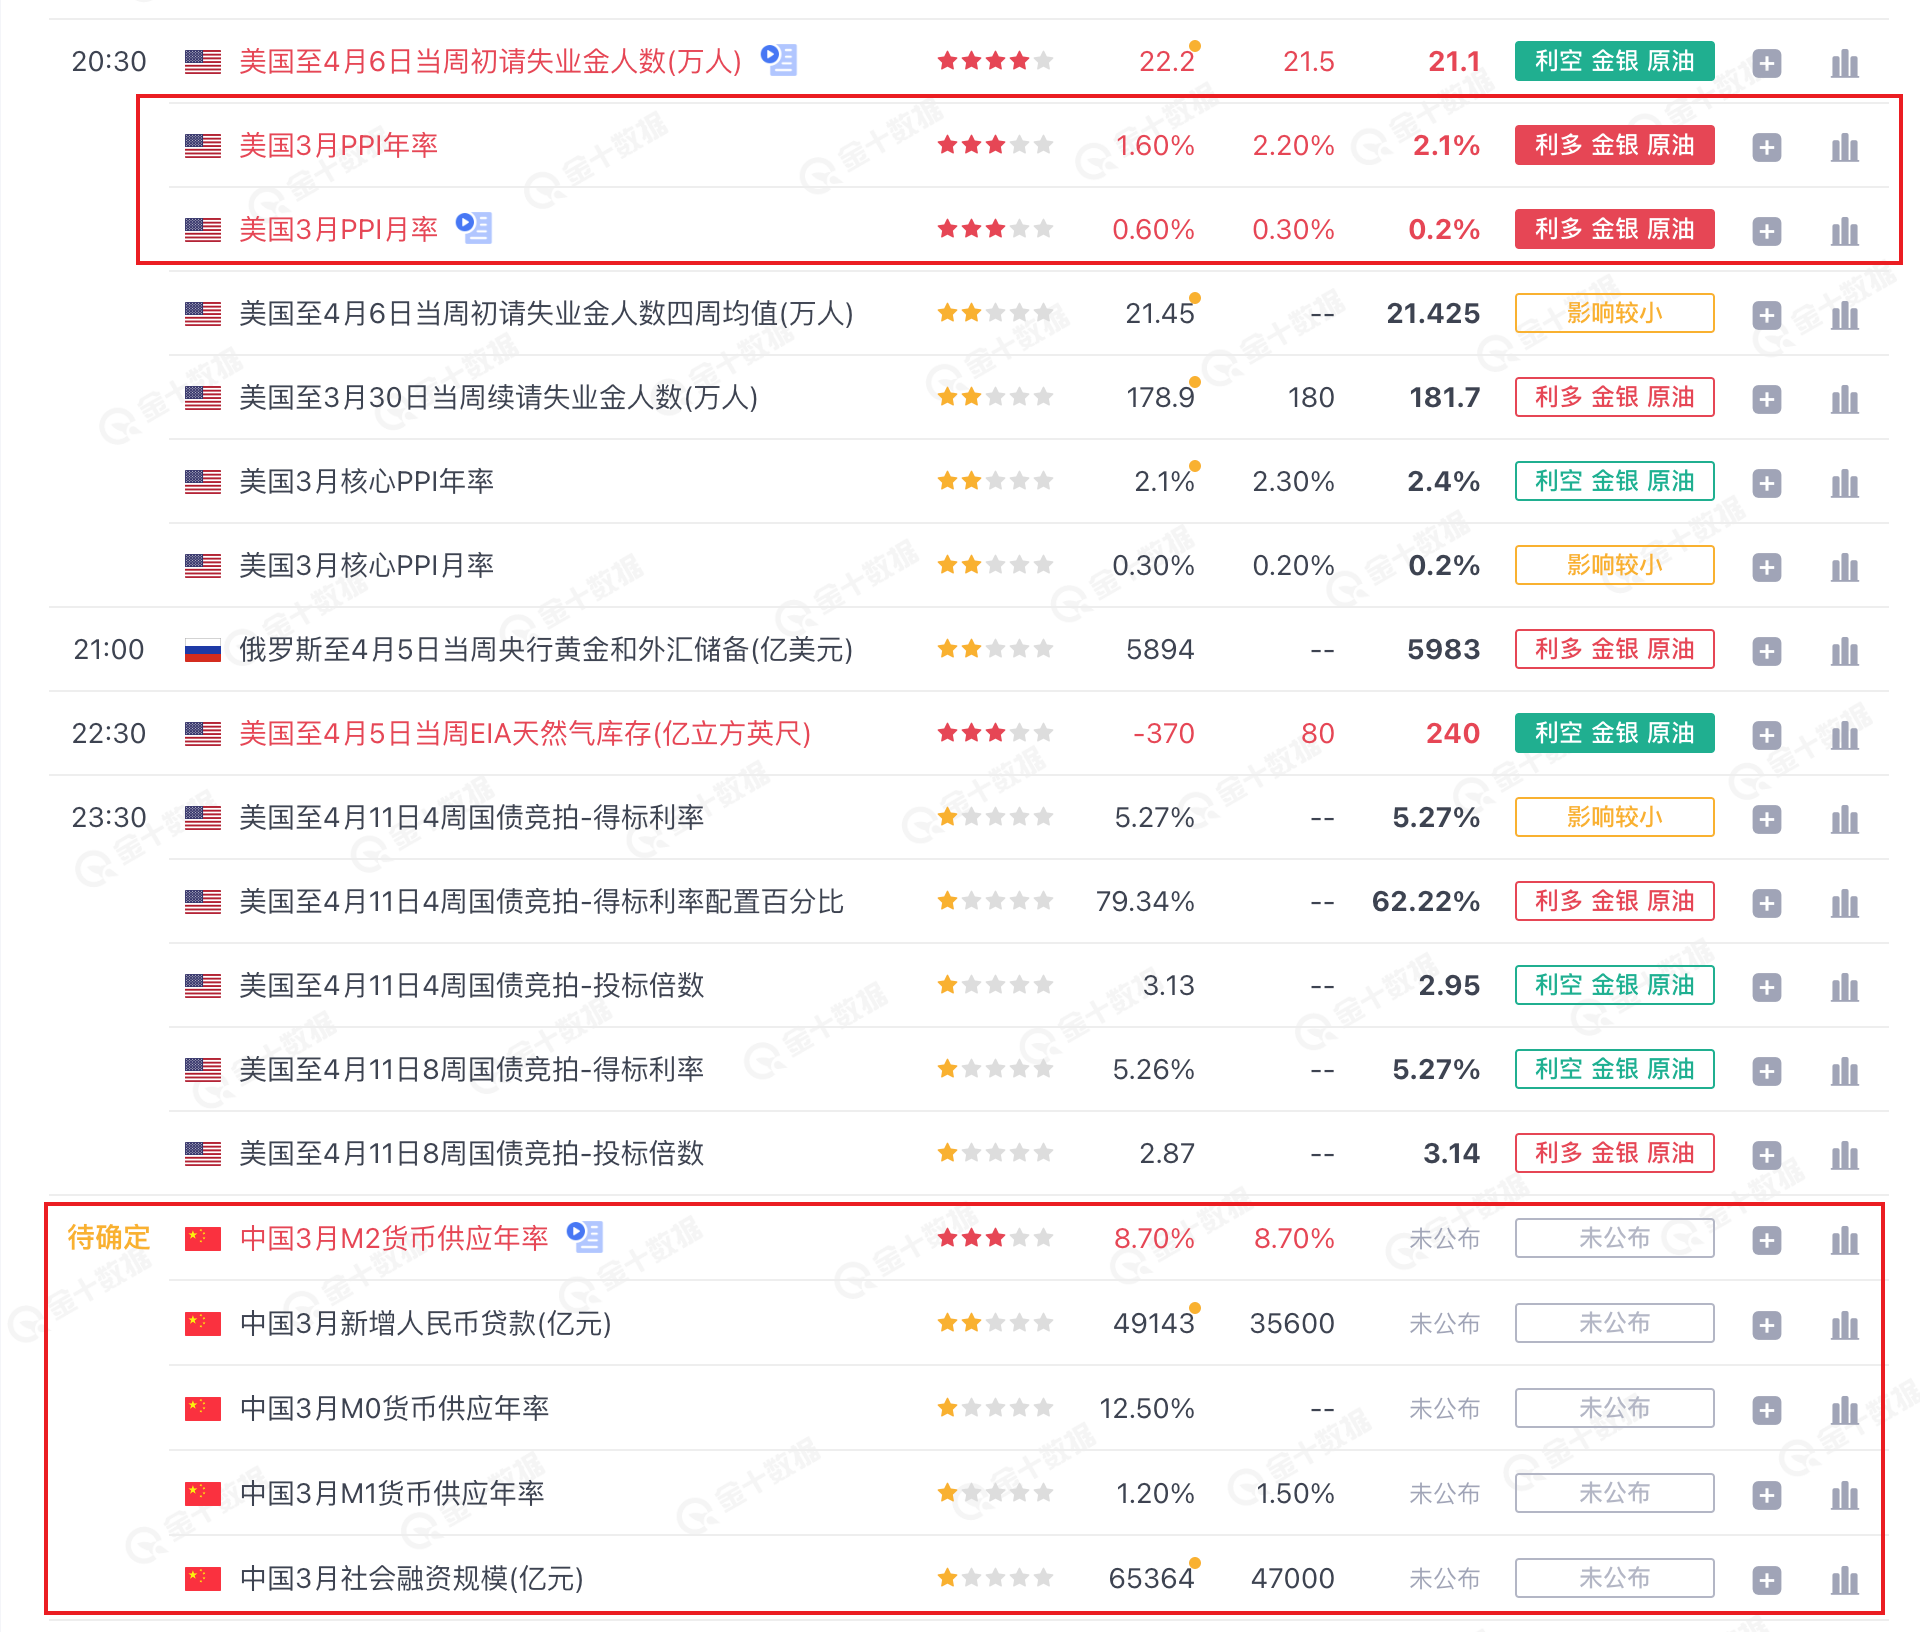Click the 待确定 time label
Viewport: 1920px width, 1632px height.
108,1238
